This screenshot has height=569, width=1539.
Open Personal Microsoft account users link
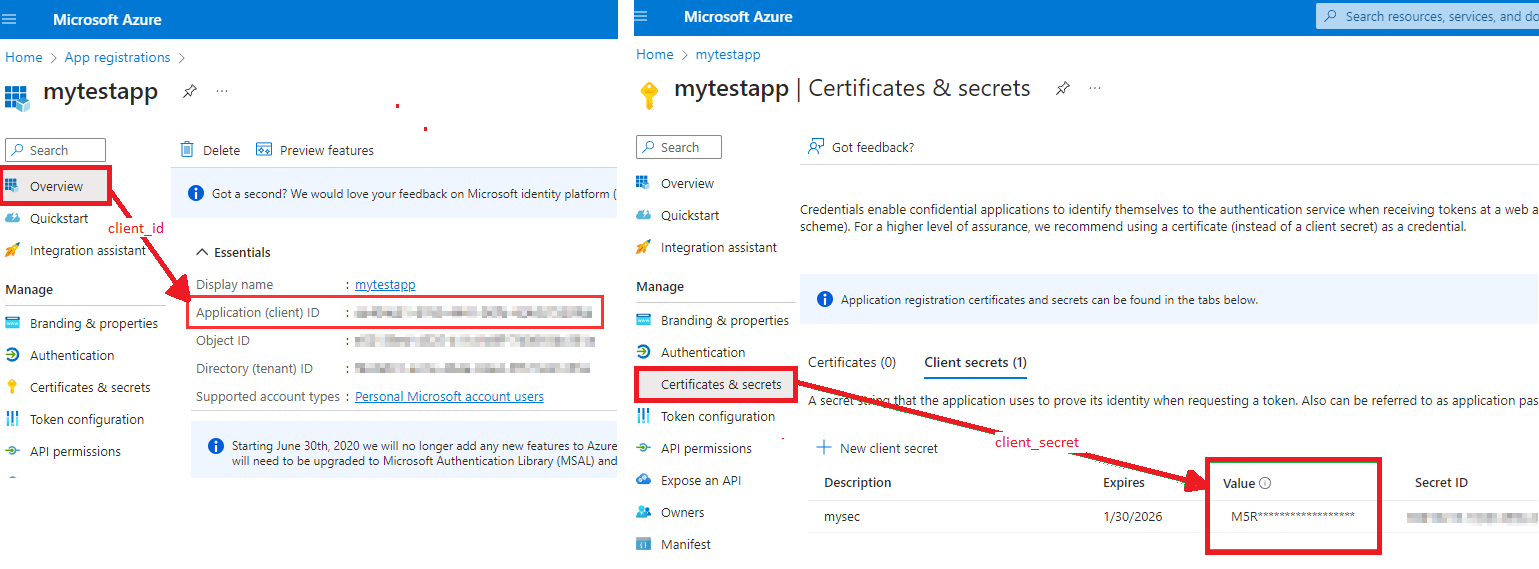click(449, 397)
